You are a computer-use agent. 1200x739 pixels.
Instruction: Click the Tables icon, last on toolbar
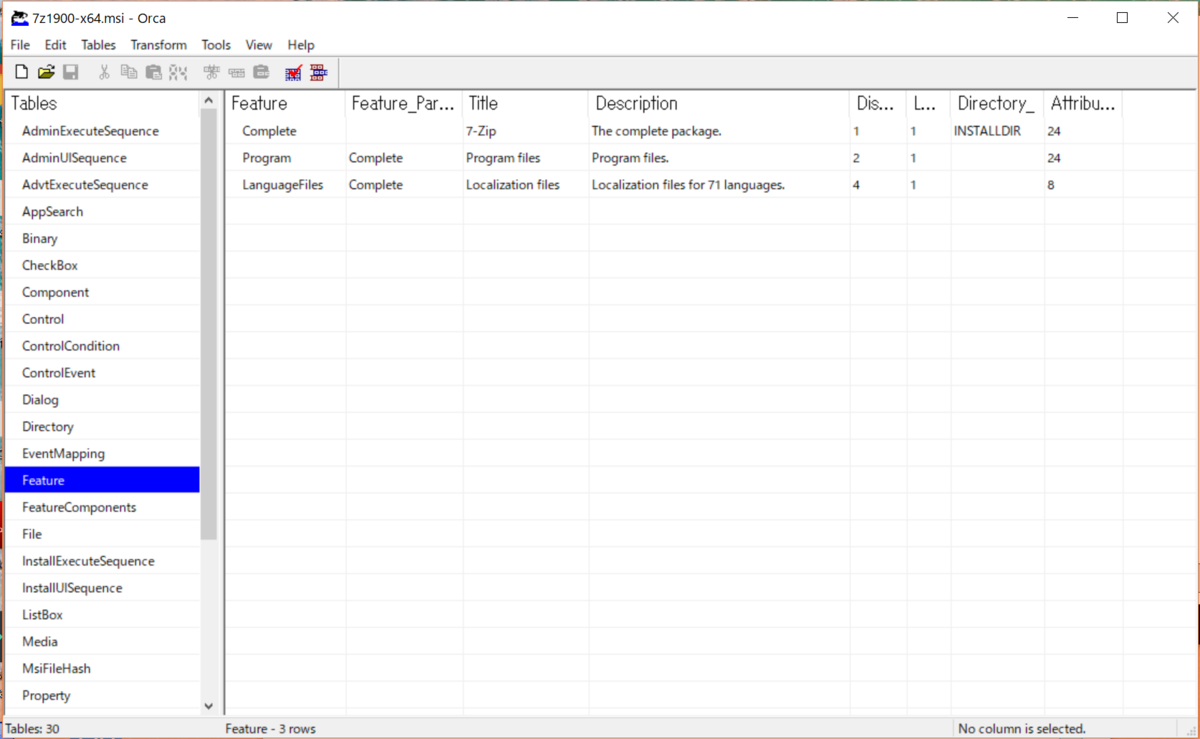click(318, 72)
